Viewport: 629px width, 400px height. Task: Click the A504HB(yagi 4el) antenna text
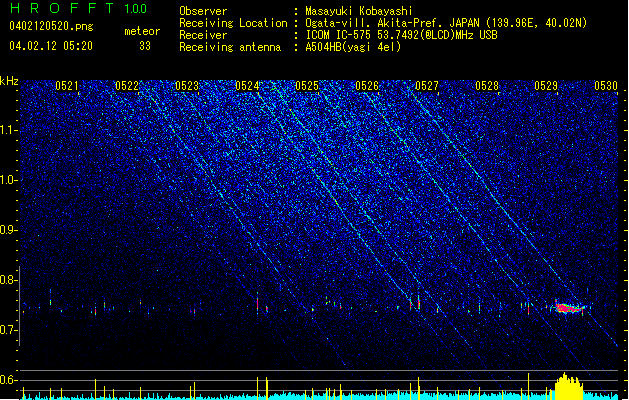(x=353, y=47)
